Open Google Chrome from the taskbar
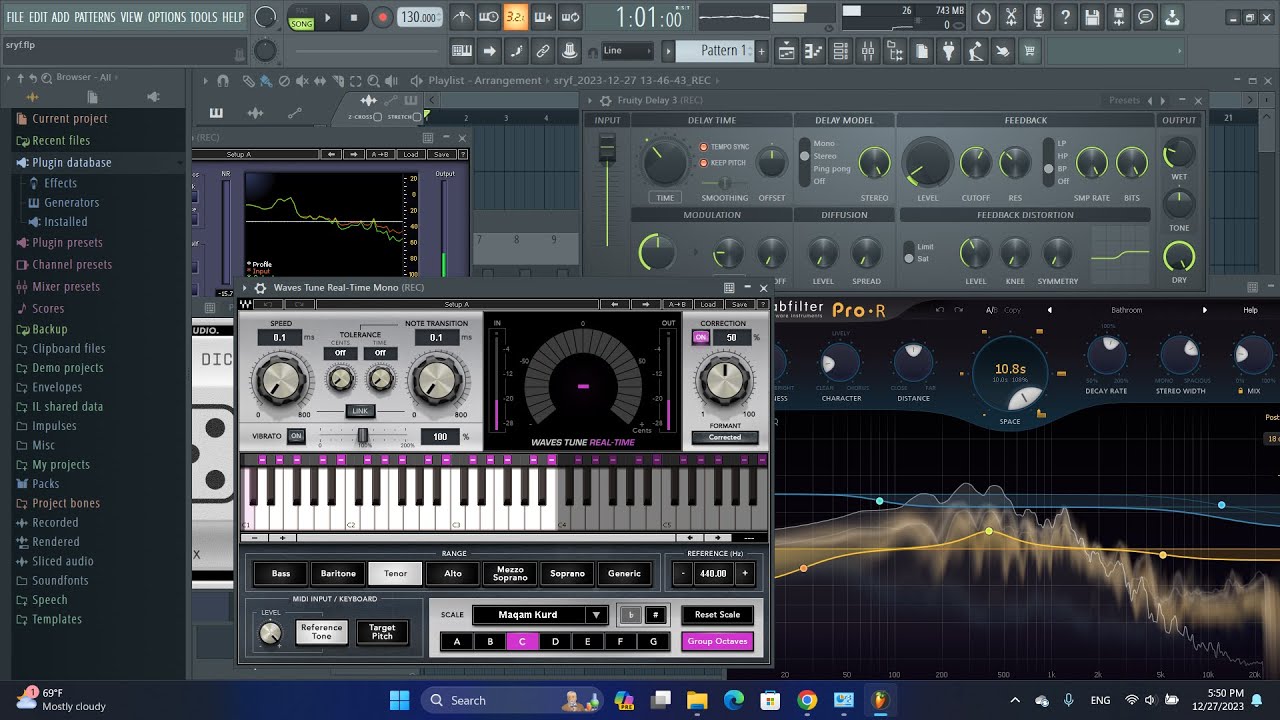This screenshot has width=1280, height=720. point(807,700)
